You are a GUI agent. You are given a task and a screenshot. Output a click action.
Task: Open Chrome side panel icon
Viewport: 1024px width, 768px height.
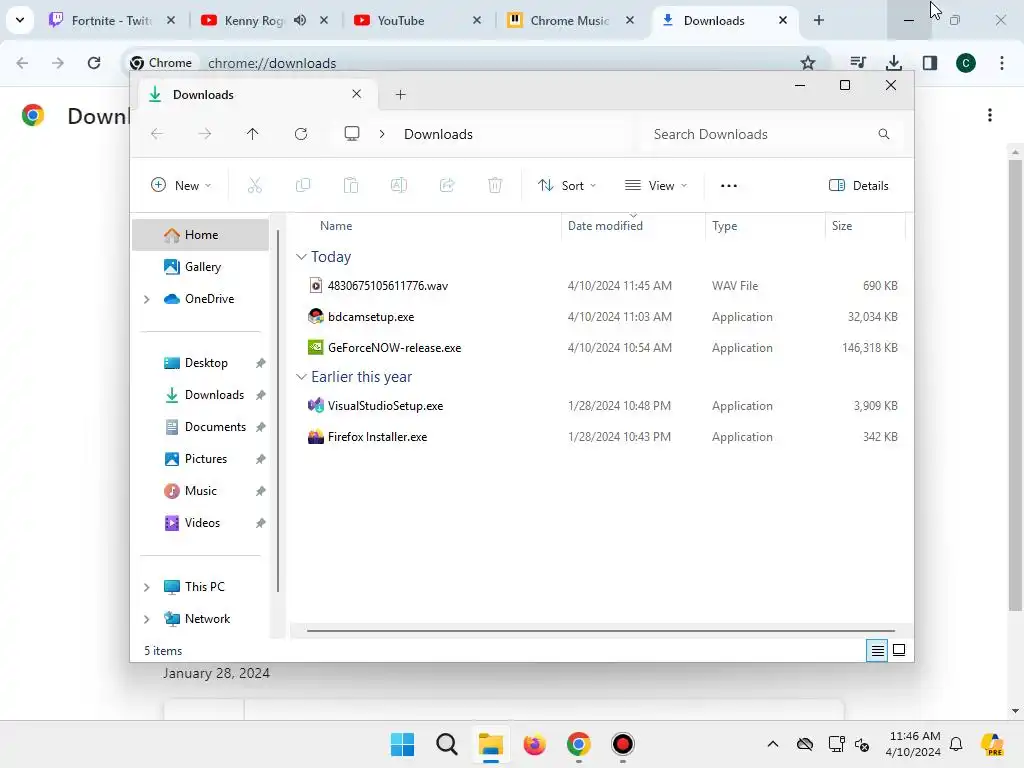tap(930, 63)
